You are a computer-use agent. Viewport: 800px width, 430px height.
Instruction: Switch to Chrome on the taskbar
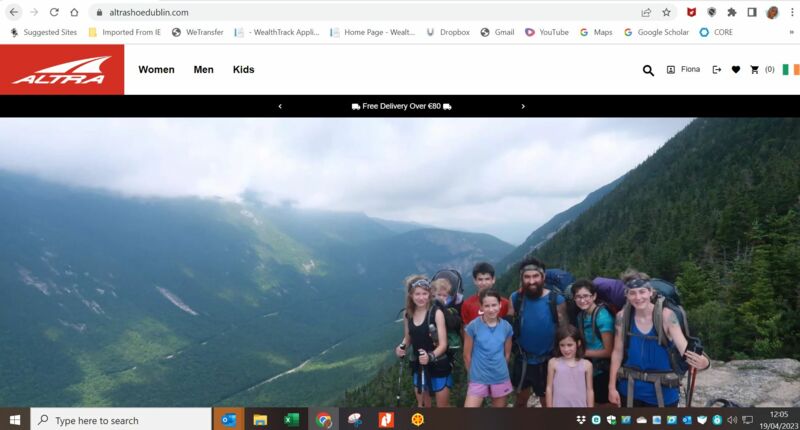click(323, 420)
